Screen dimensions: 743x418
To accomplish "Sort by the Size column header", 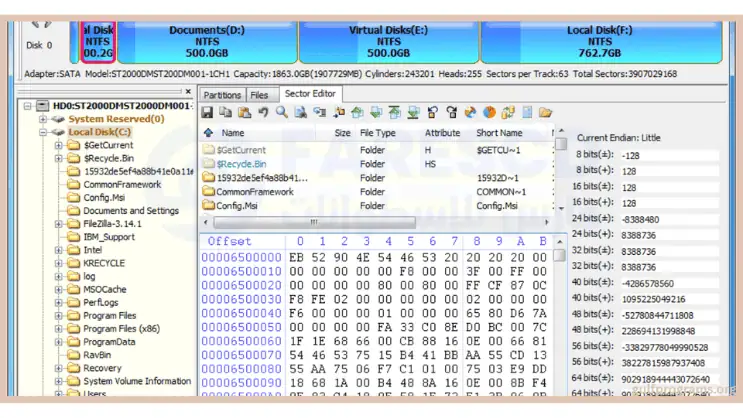I will click(x=342, y=133).
